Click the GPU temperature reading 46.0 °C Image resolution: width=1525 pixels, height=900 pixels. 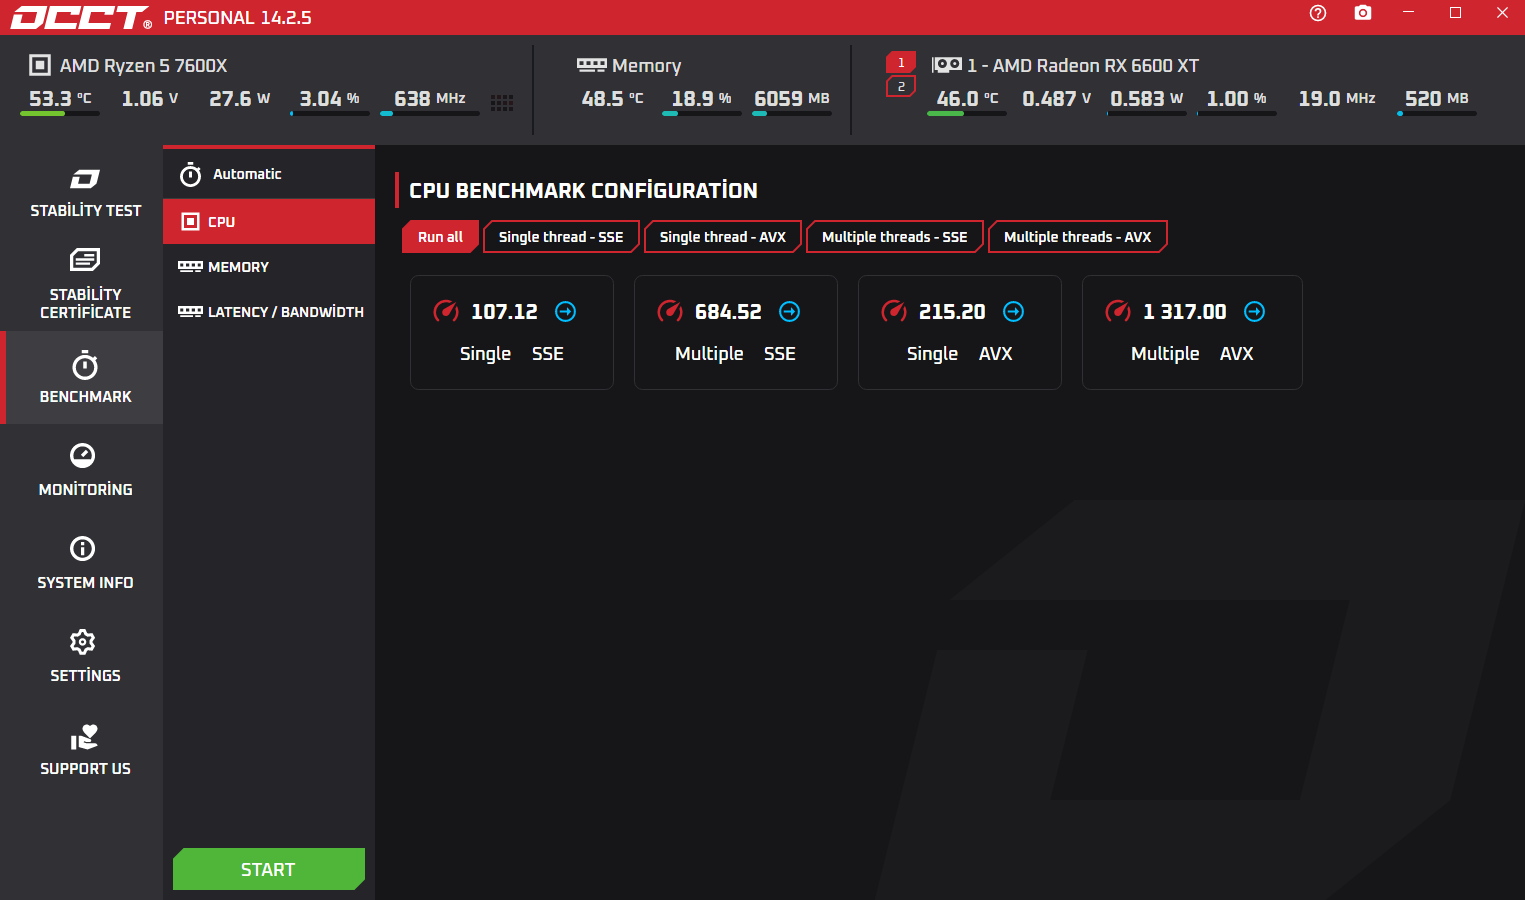[x=967, y=99]
